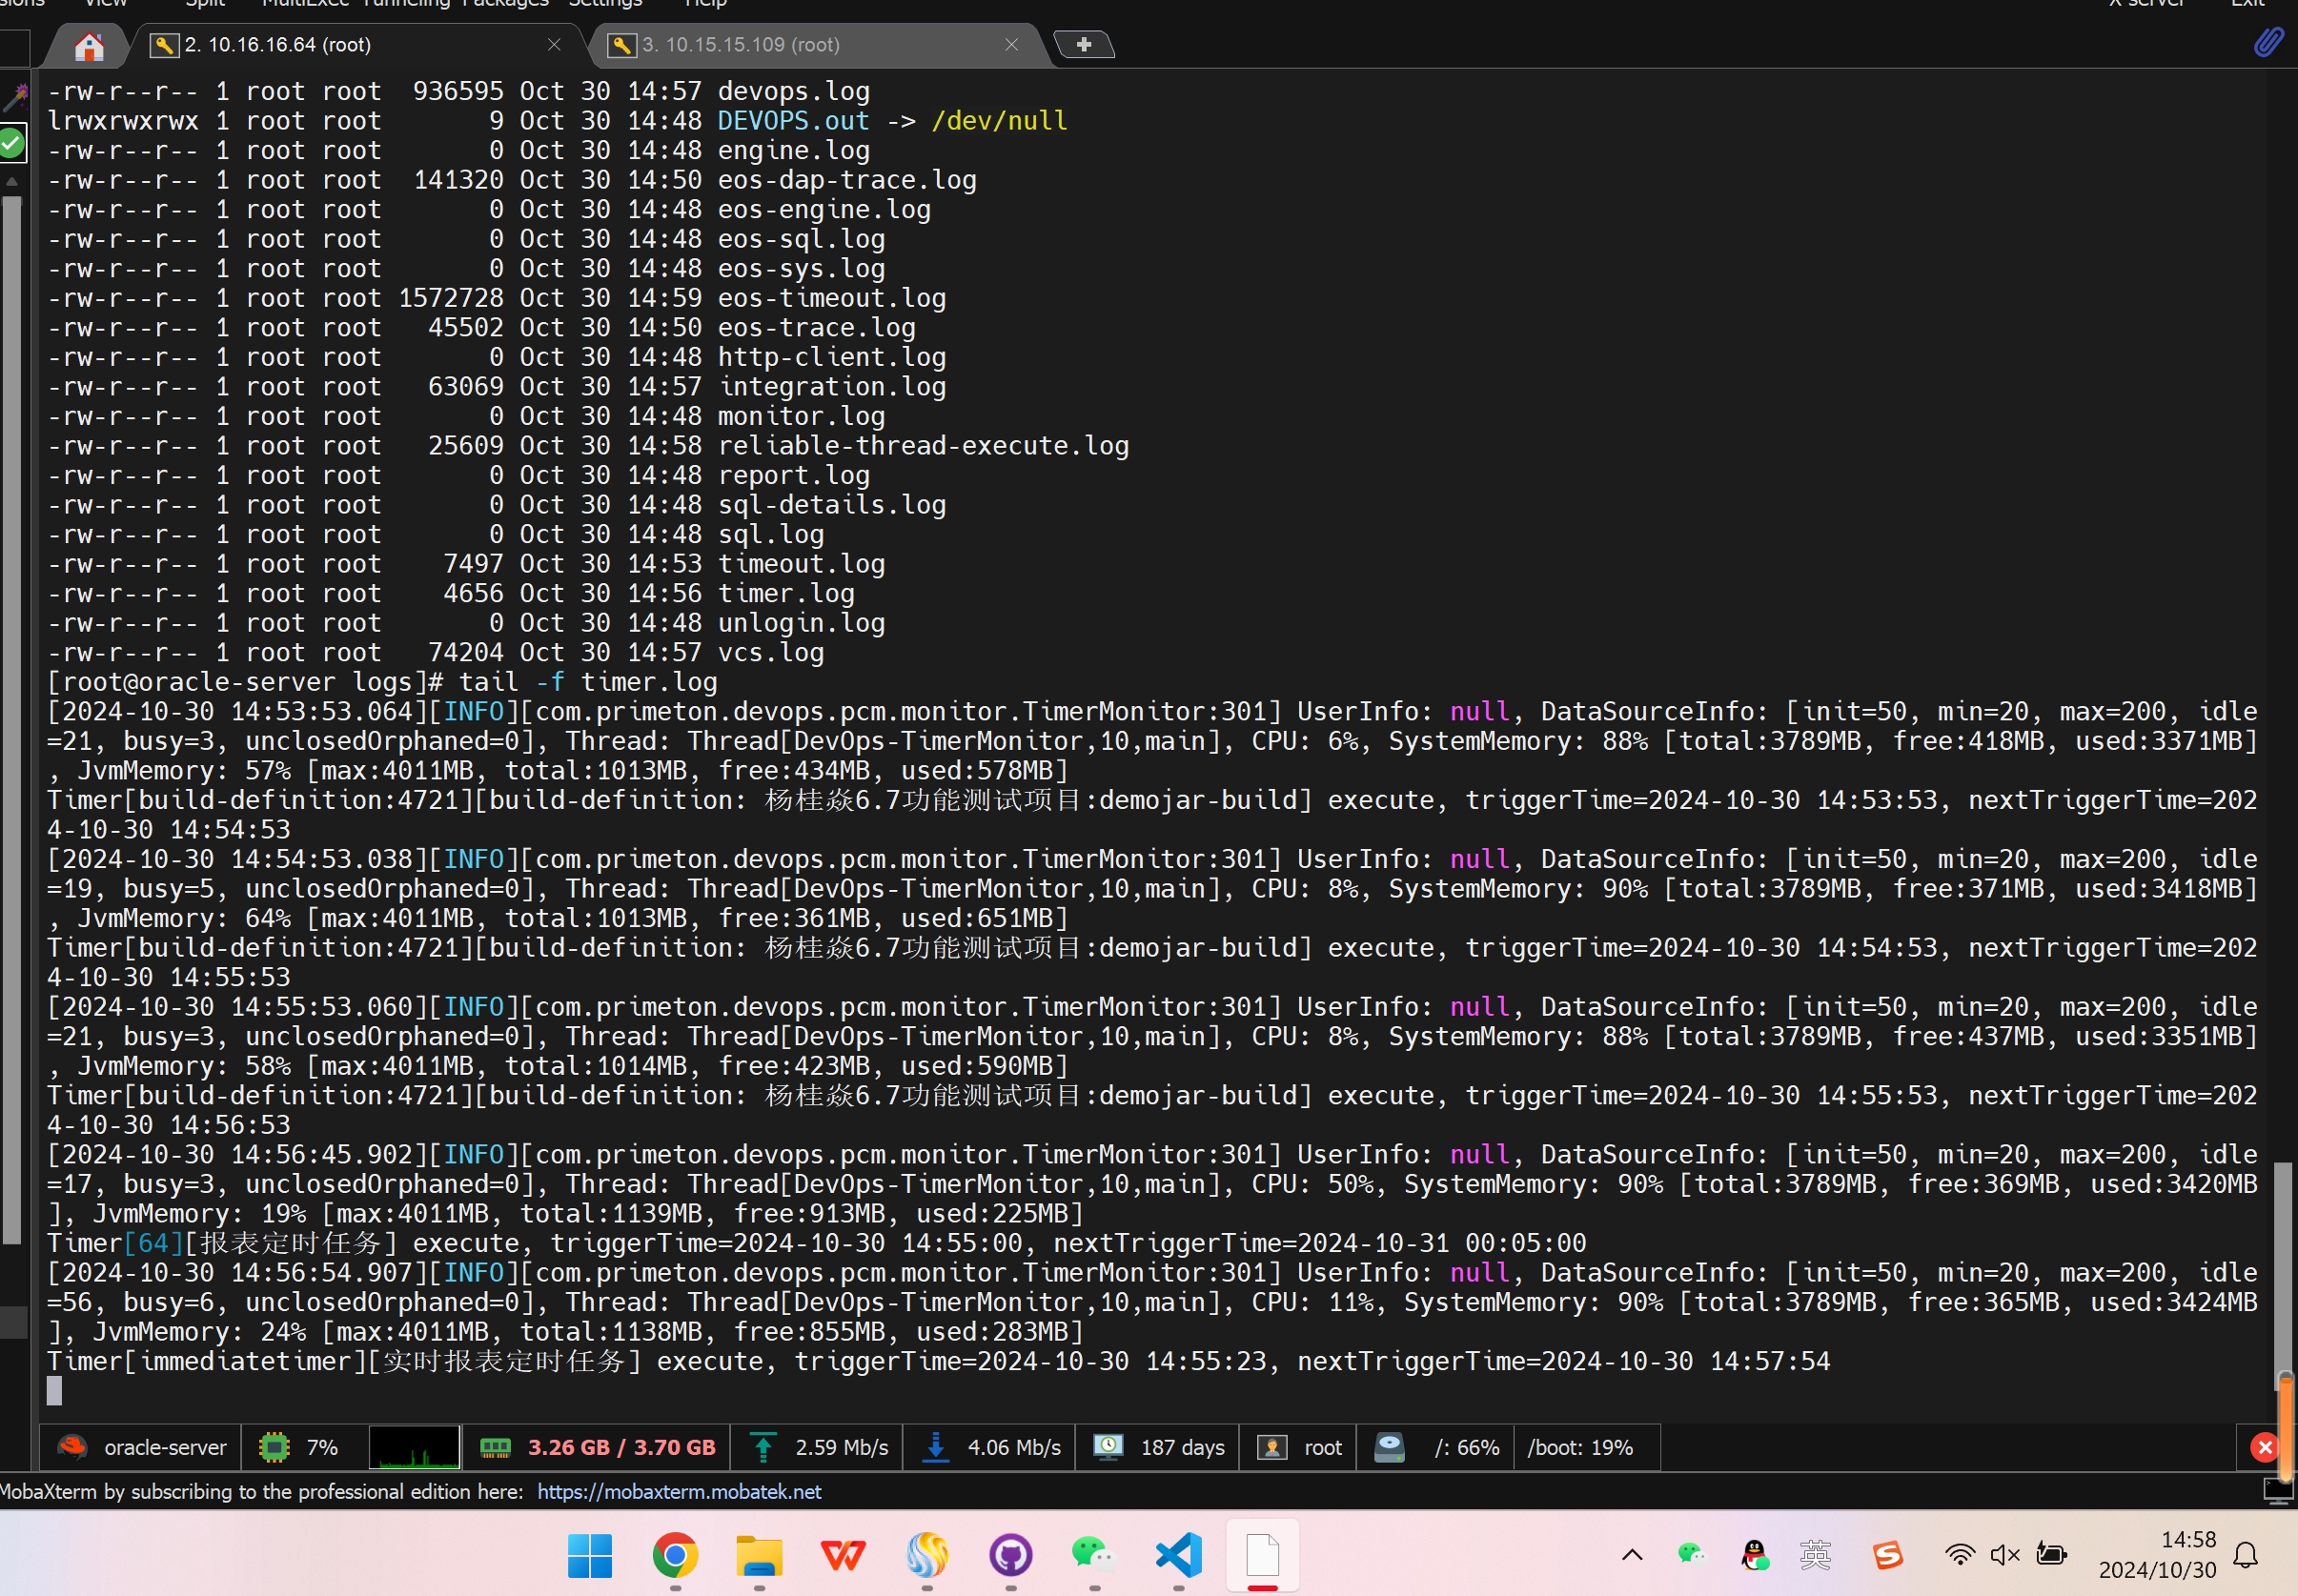Open new tab with plus button

(1083, 44)
